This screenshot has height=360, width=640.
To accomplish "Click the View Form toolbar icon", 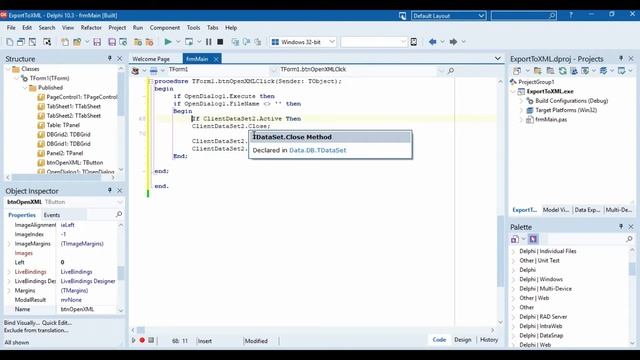I will [x=21, y=42].
